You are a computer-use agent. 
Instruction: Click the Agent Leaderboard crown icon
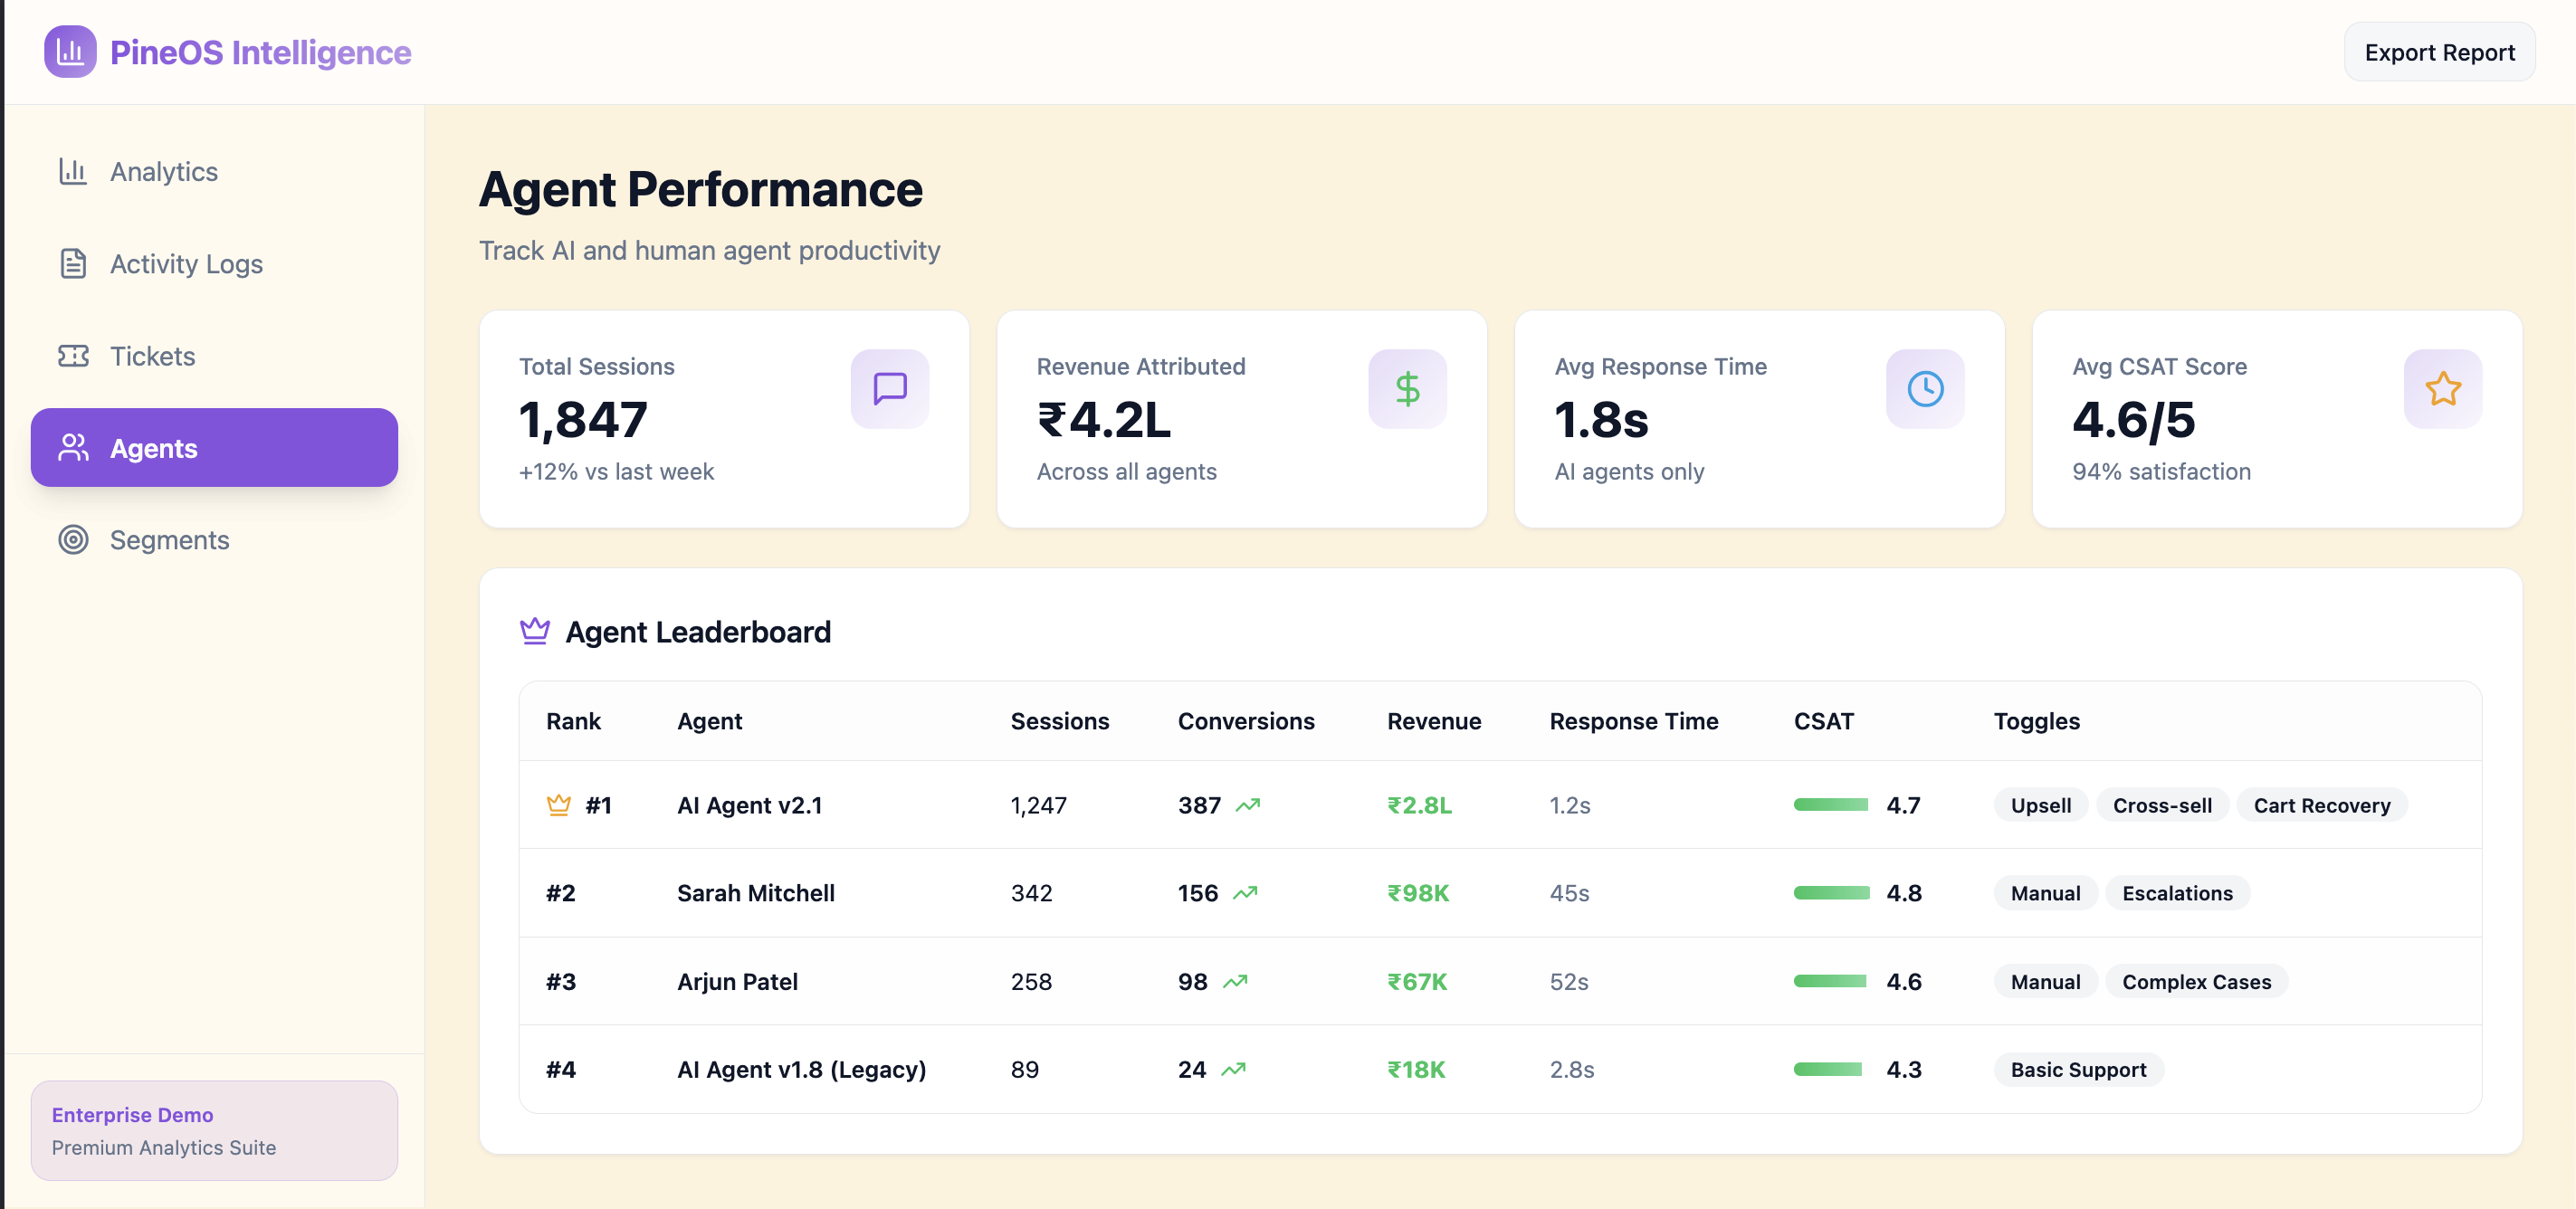[535, 631]
